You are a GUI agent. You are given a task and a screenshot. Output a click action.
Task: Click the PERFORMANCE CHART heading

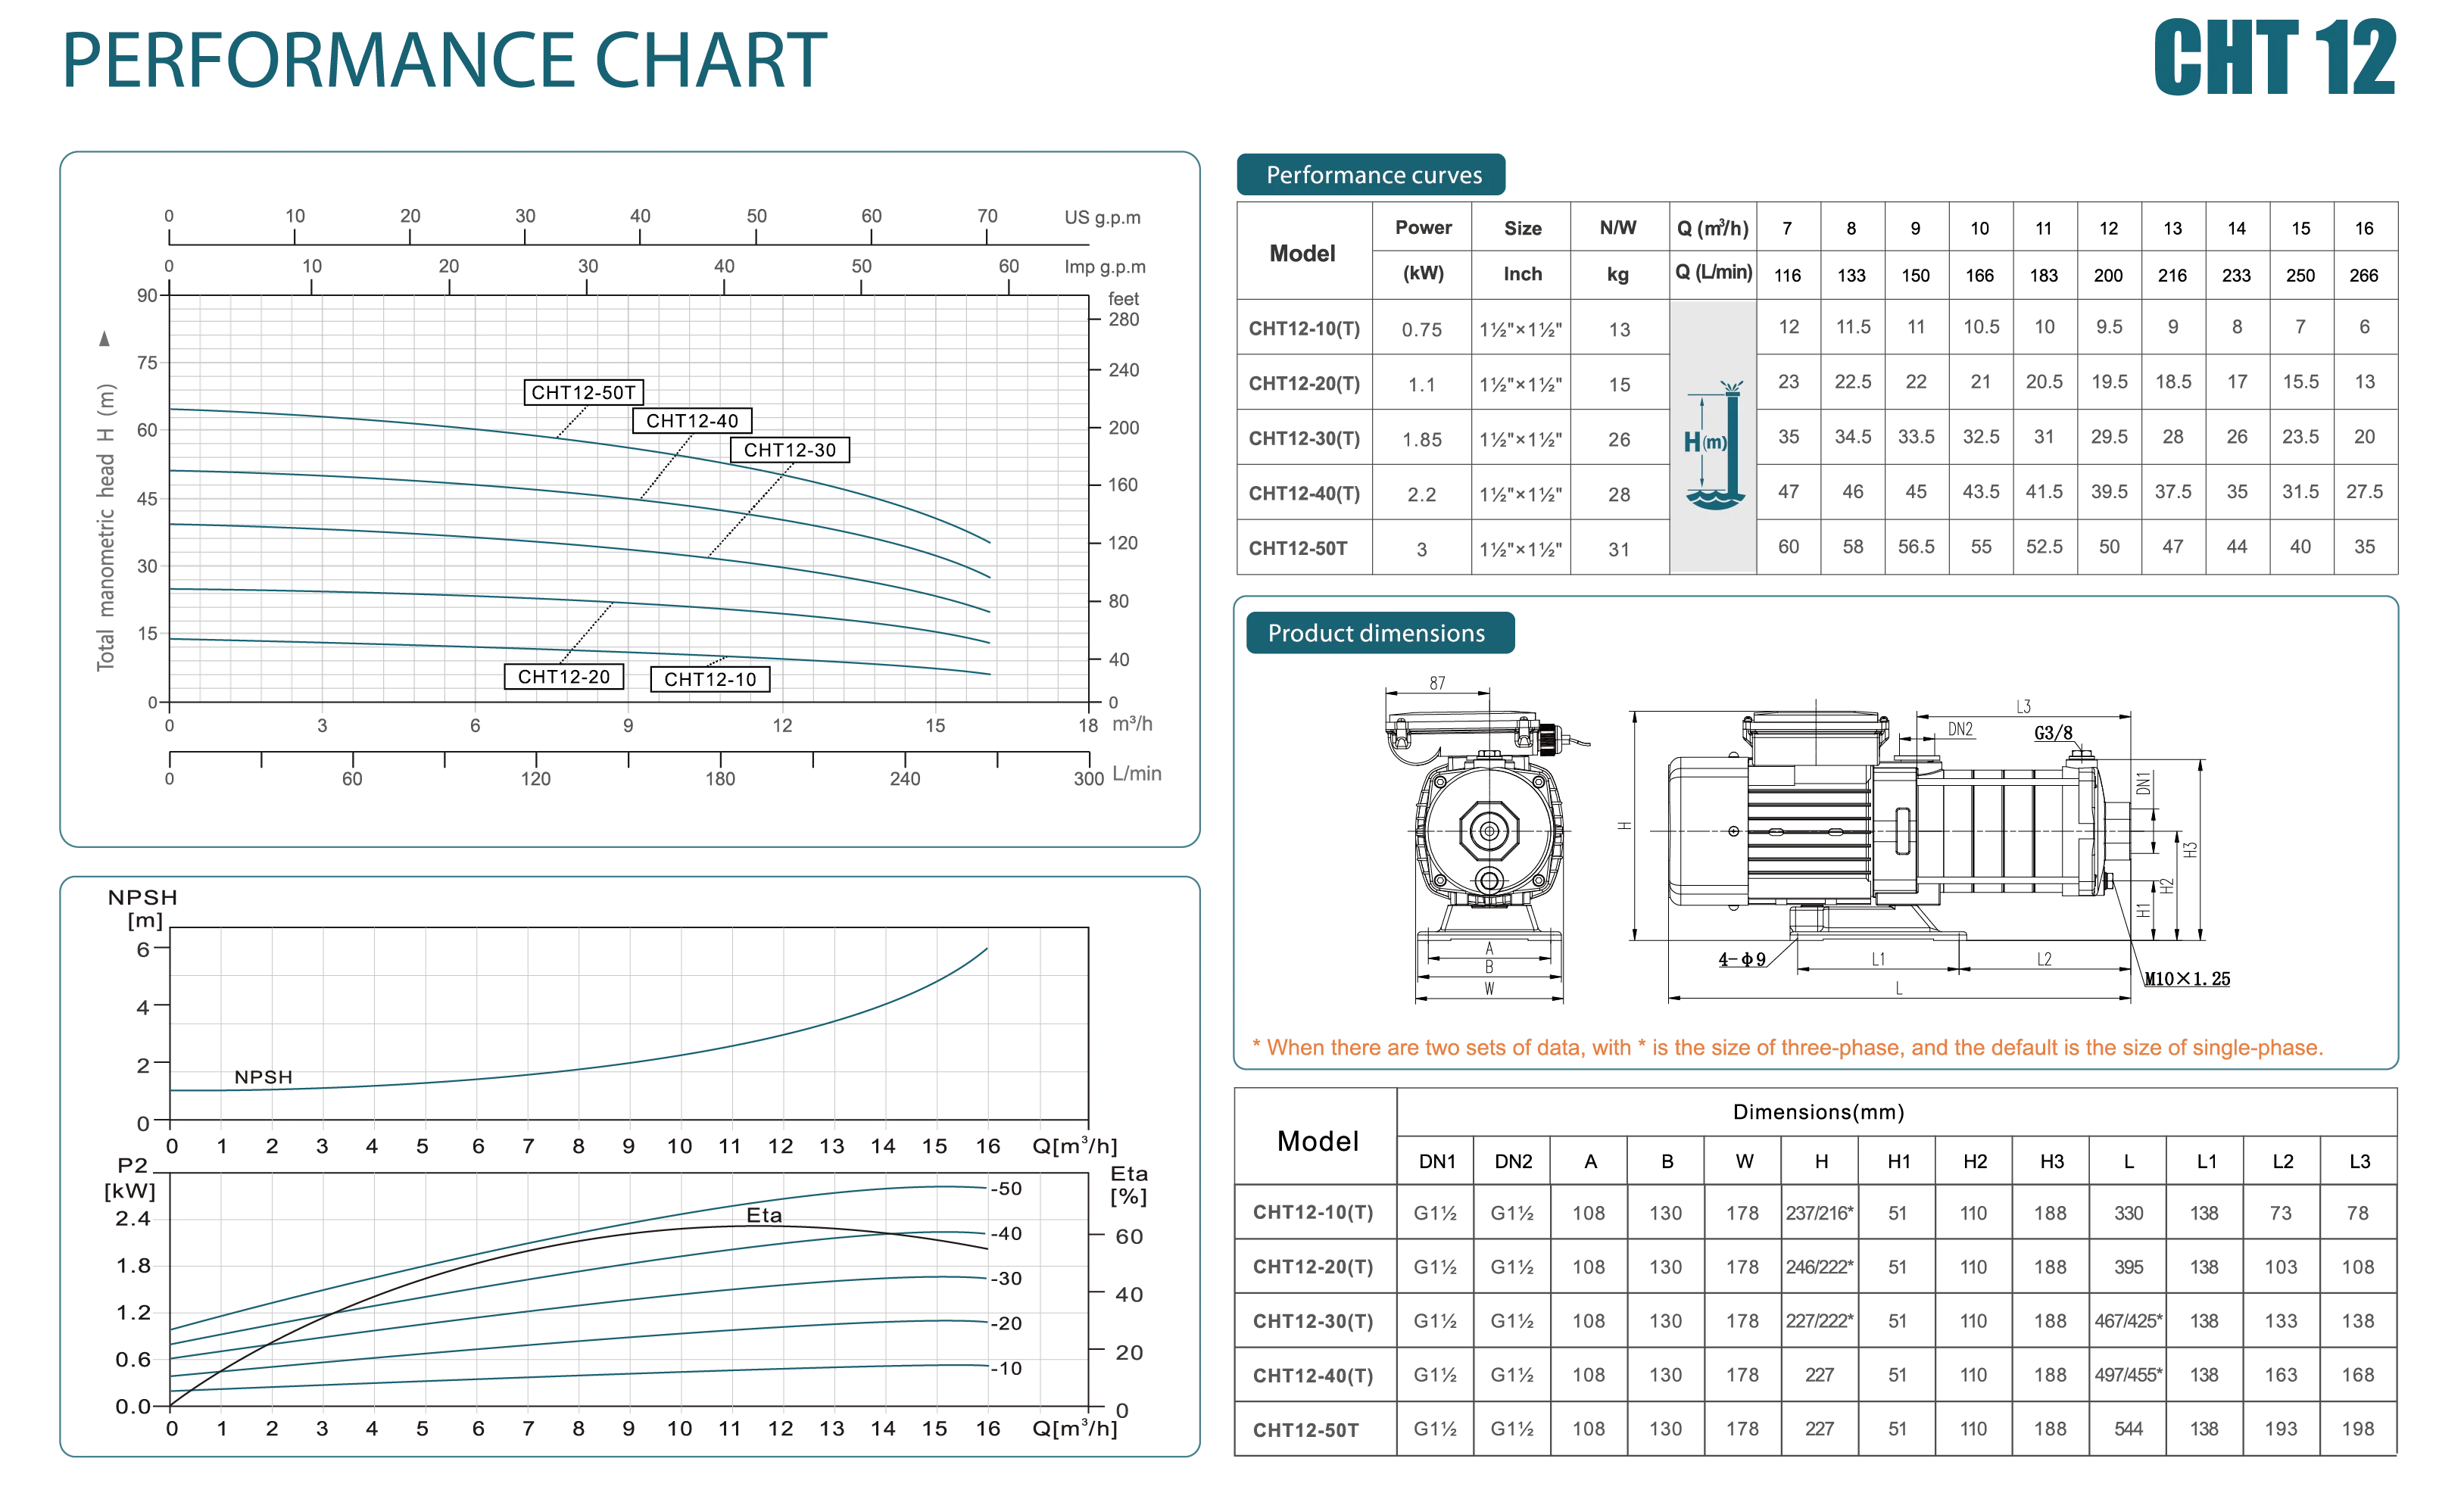pyautogui.click(x=445, y=60)
